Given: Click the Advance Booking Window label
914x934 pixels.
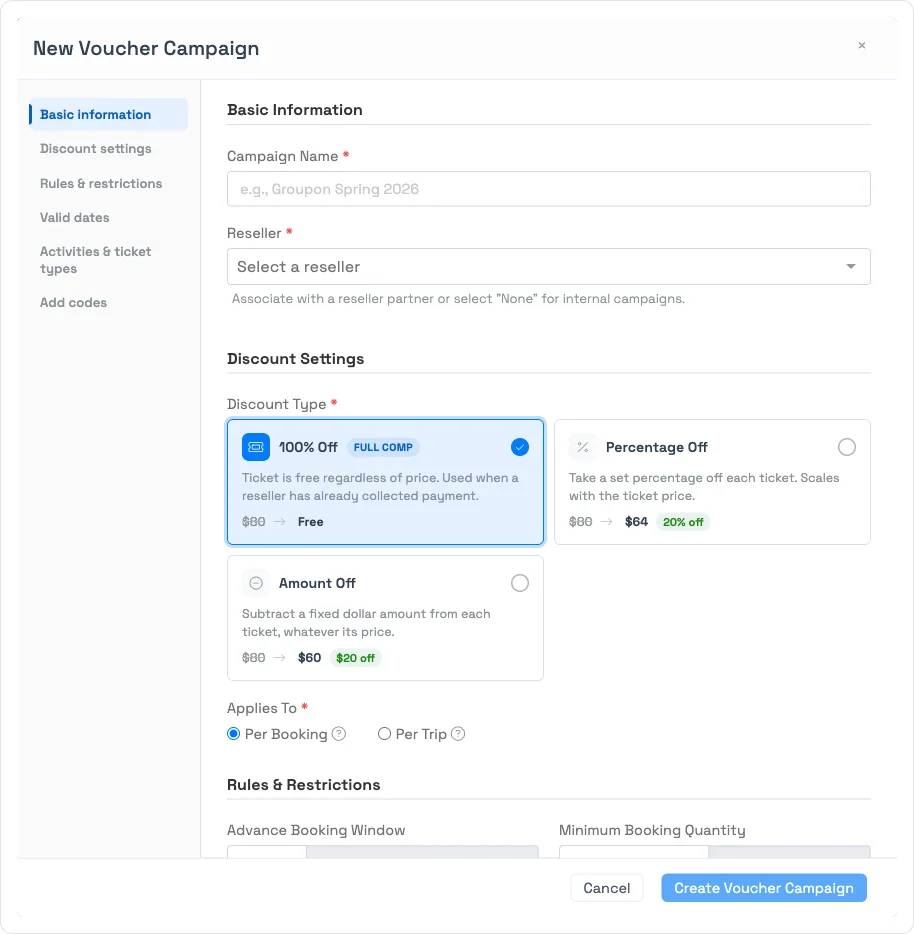Looking at the screenshot, I should click(x=316, y=830).
